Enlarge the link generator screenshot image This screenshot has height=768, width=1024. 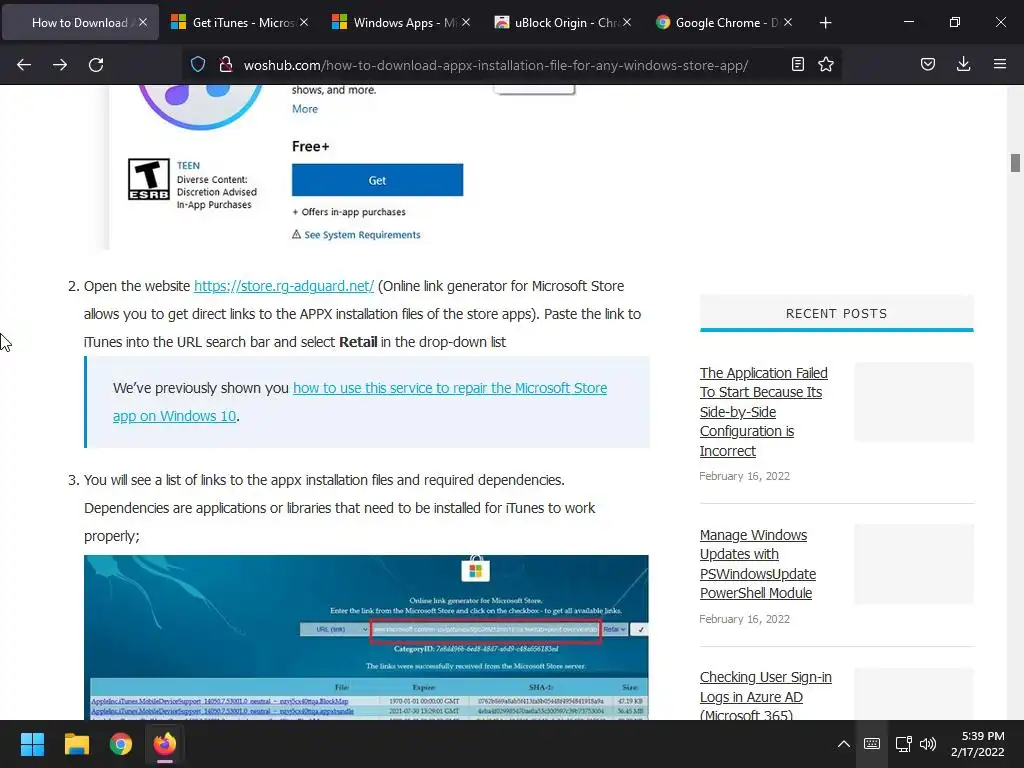tap(366, 637)
